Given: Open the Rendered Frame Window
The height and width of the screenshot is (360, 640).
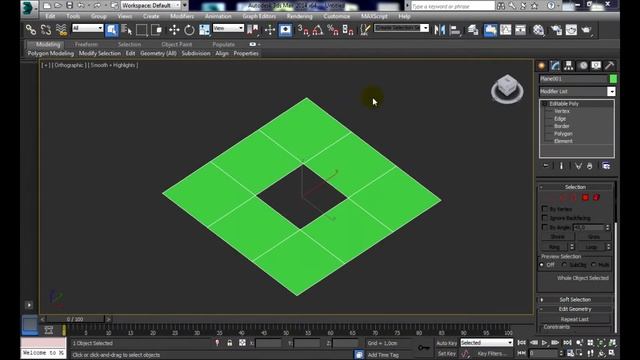Looking at the screenshot, I should tap(571, 30).
